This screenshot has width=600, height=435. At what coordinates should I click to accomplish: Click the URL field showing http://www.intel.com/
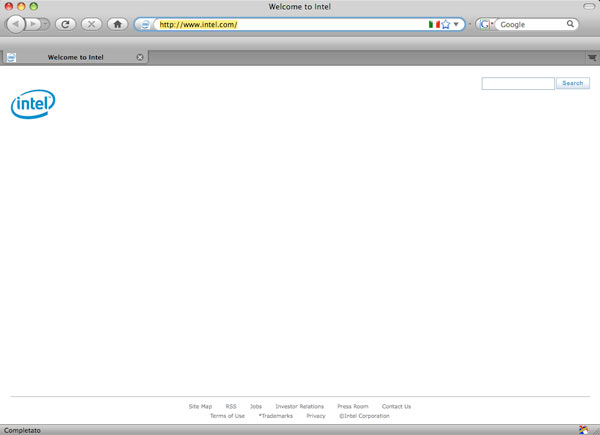290,24
